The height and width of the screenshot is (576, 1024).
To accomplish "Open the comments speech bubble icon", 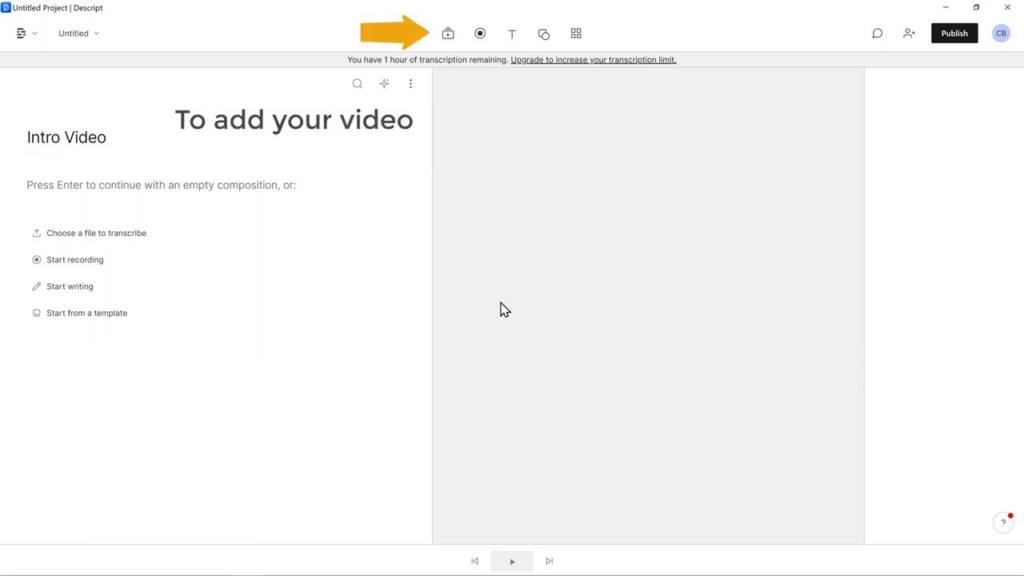I will click(x=877, y=33).
